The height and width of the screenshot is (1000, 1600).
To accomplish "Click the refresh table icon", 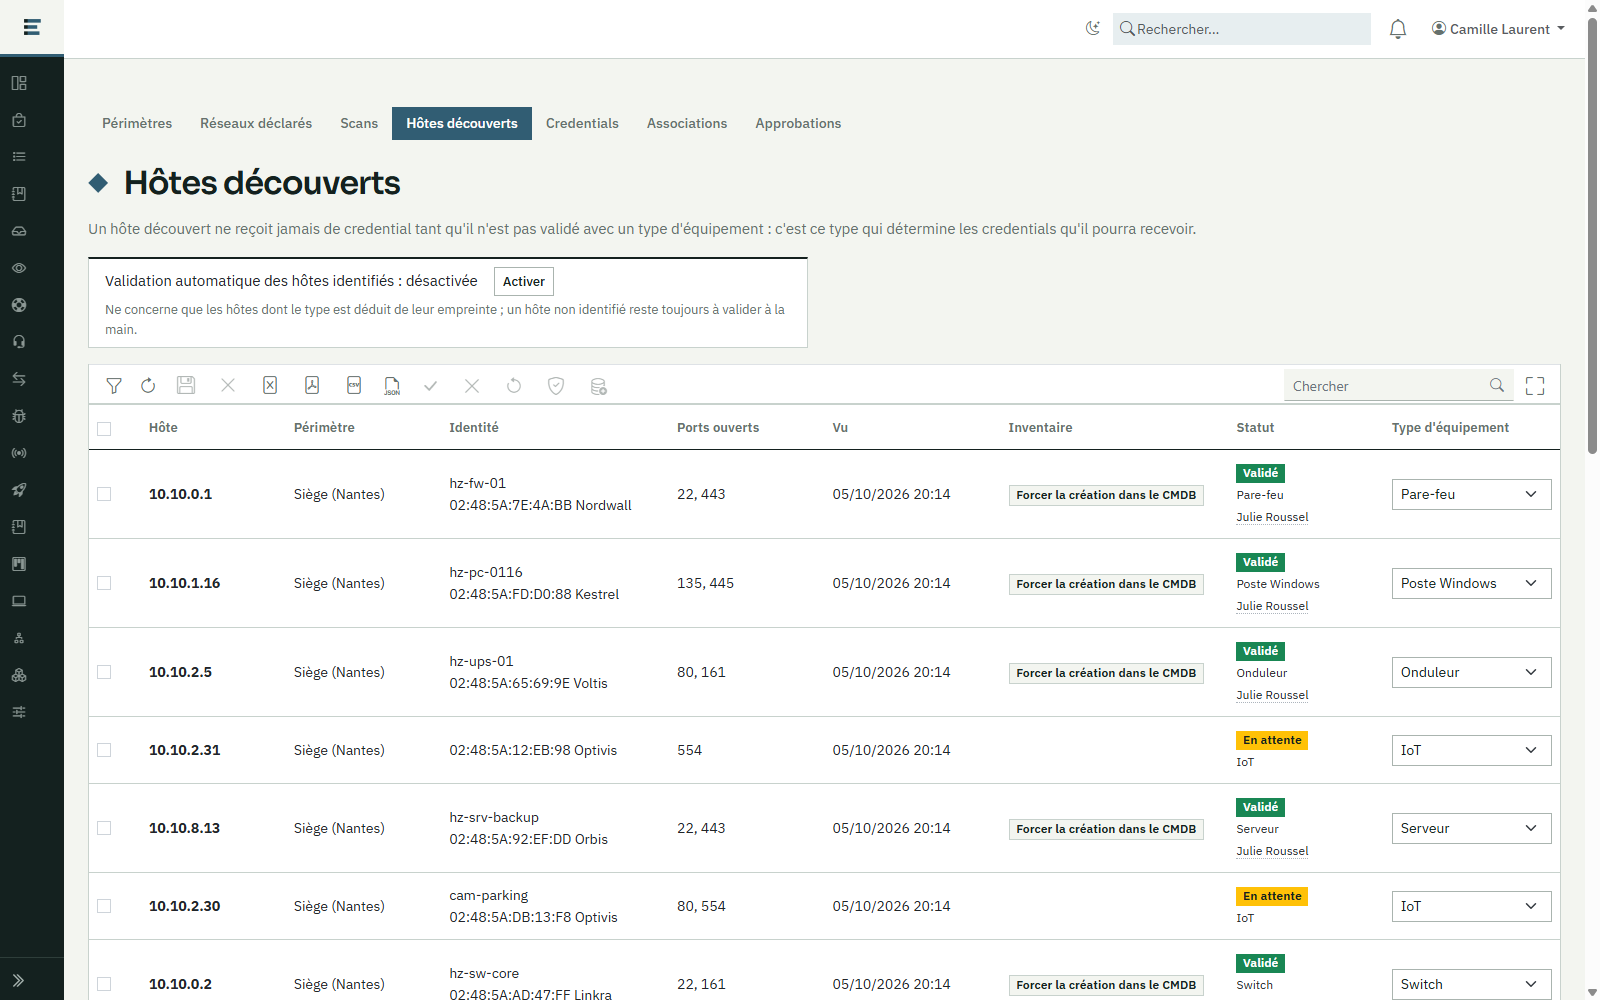I will [148, 386].
